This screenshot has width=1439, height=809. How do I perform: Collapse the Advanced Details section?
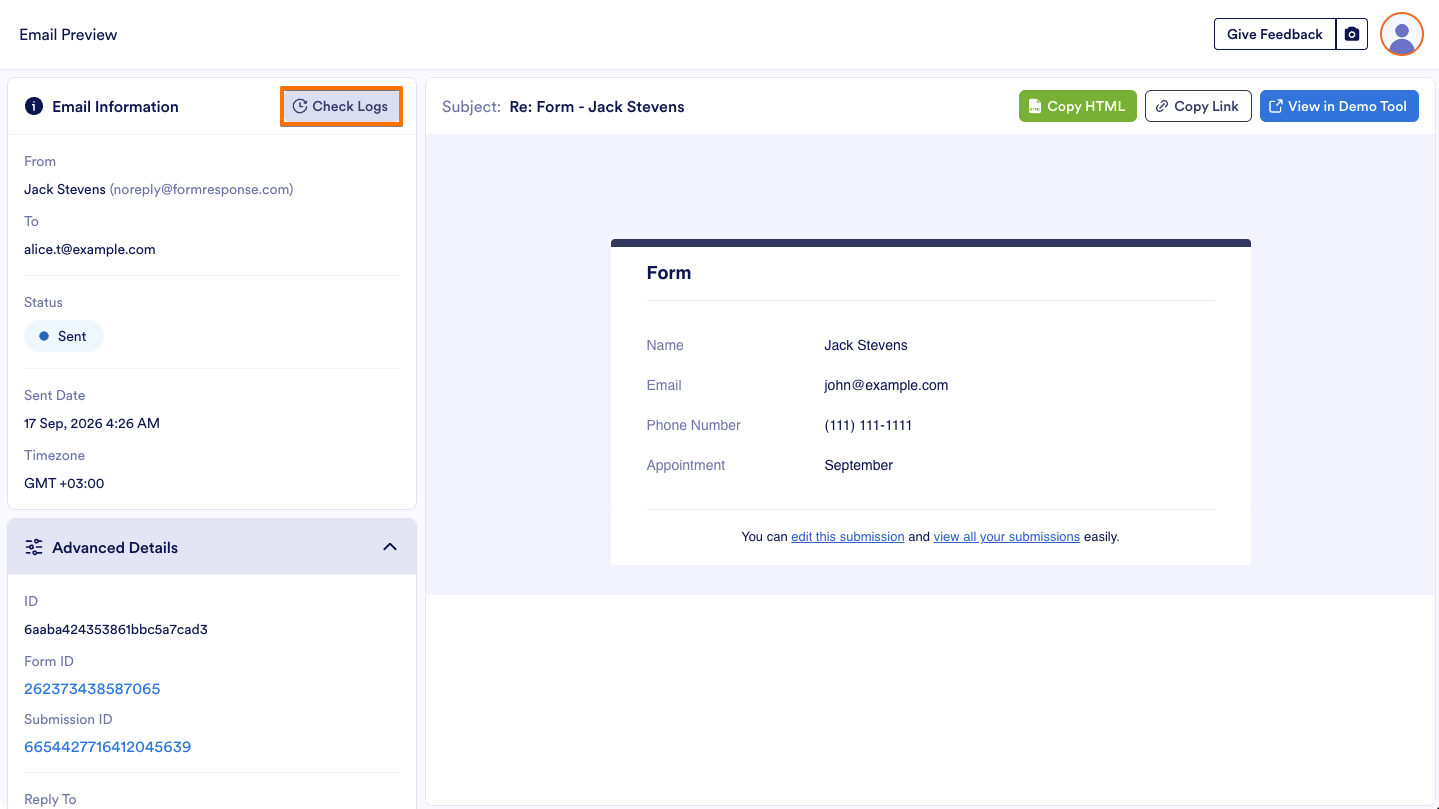click(x=390, y=547)
